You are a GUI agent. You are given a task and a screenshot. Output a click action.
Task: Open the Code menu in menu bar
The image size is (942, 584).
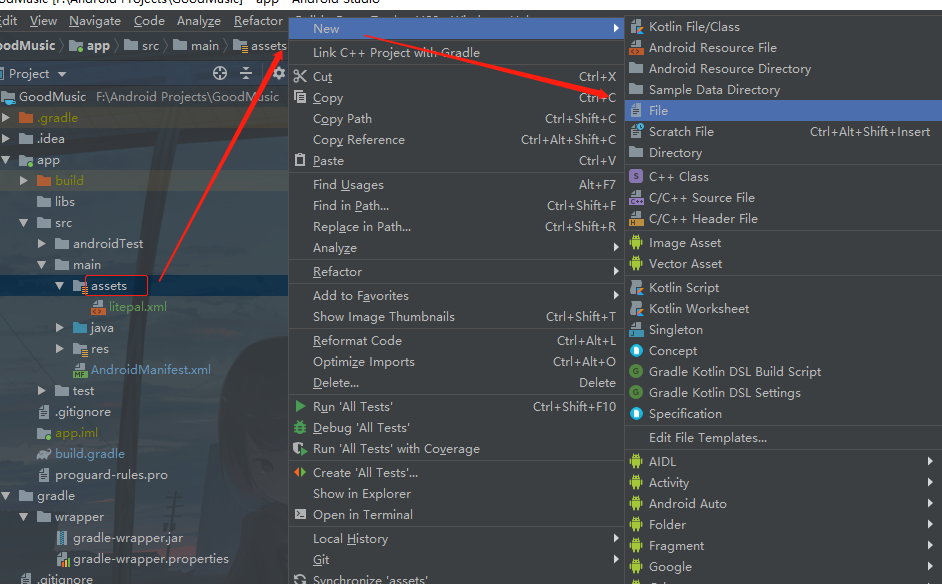tap(150, 21)
